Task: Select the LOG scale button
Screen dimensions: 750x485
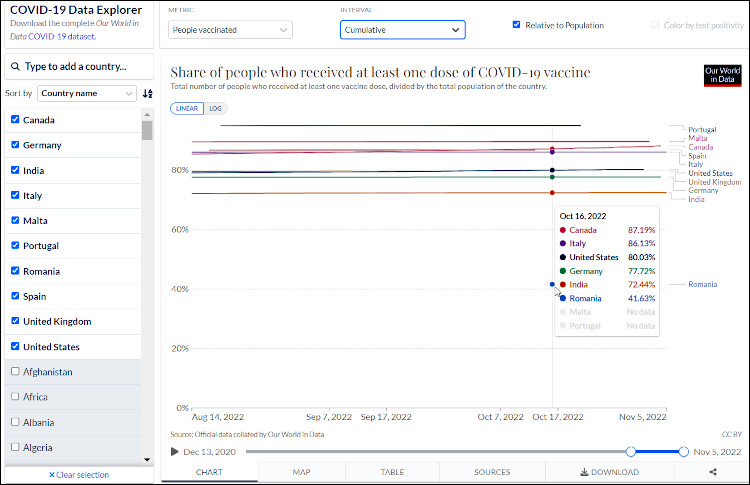Action: 216,108
